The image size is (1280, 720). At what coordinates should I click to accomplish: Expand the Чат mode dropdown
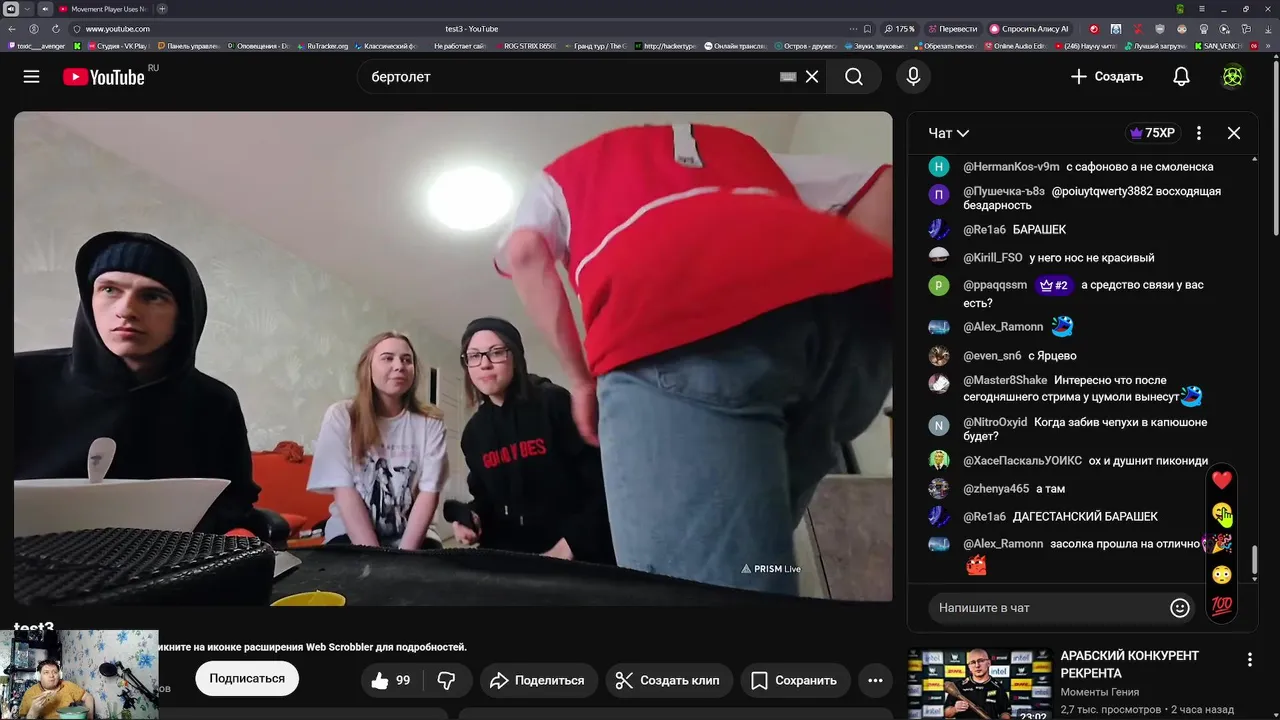(x=948, y=133)
